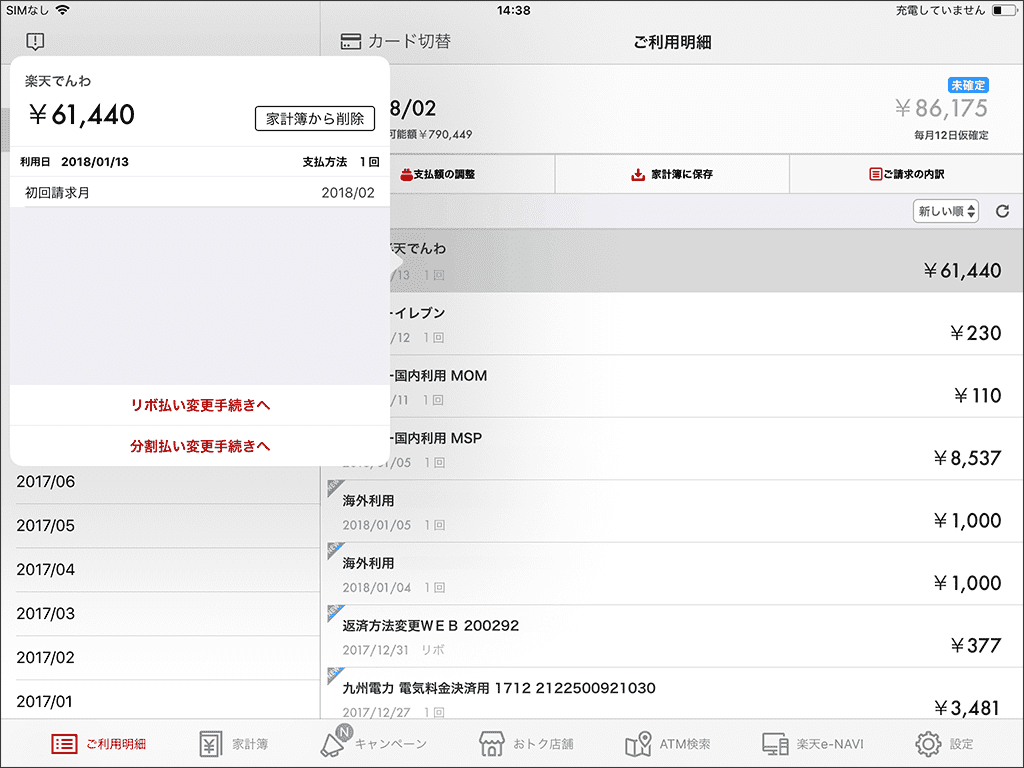Open the キャンペーン campaign tab
The width and height of the screenshot is (1024, 768).
(x=373, y=744)
